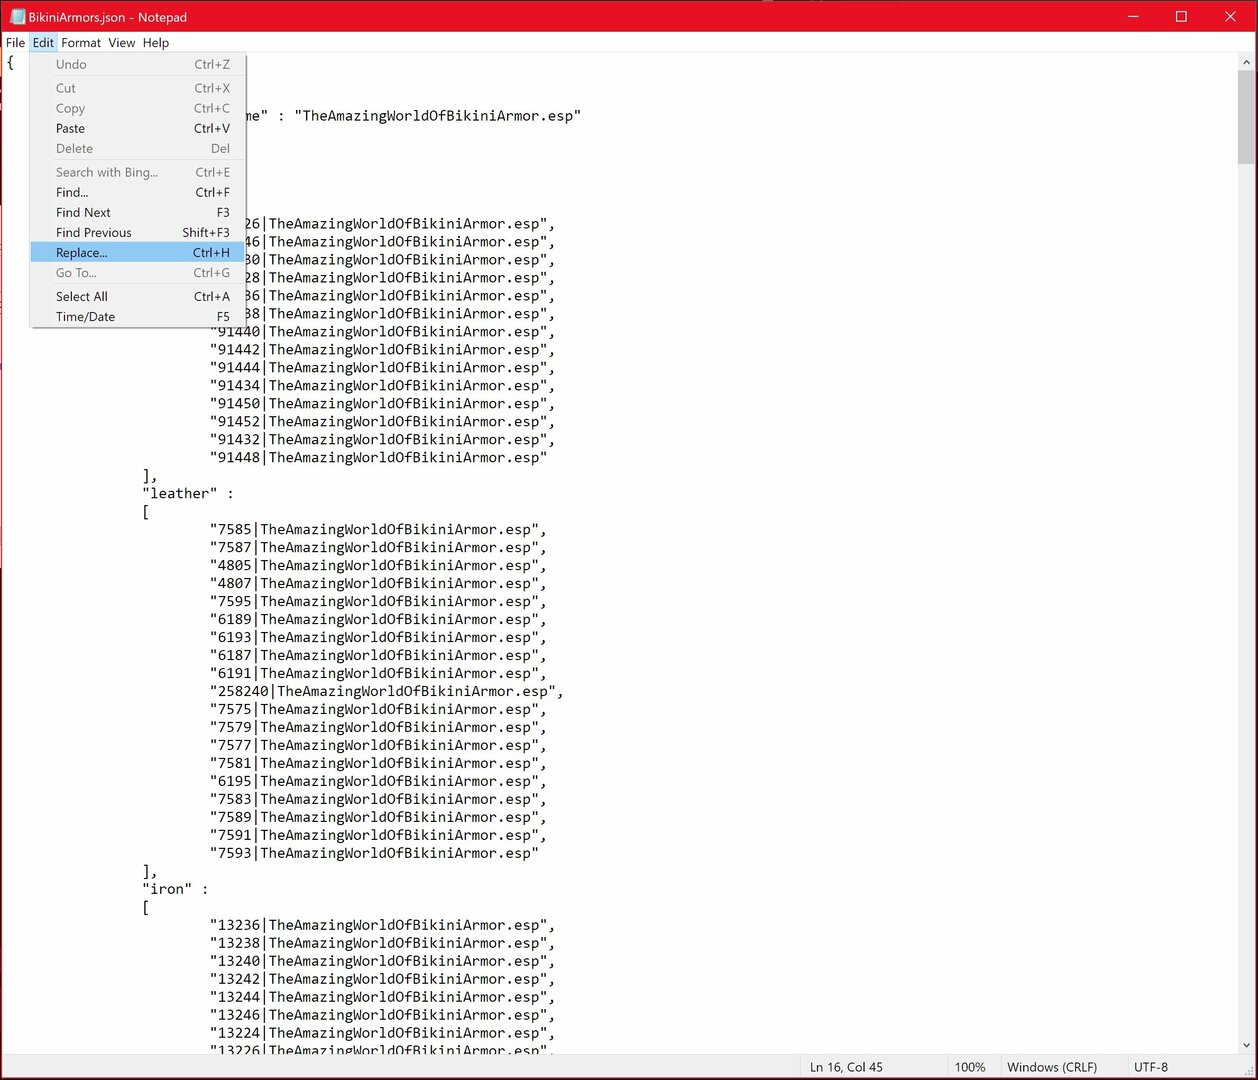Viewport: 1258px width, 1080px height.
Task: Minimize the Notepad window
Action: (1134, 17)
